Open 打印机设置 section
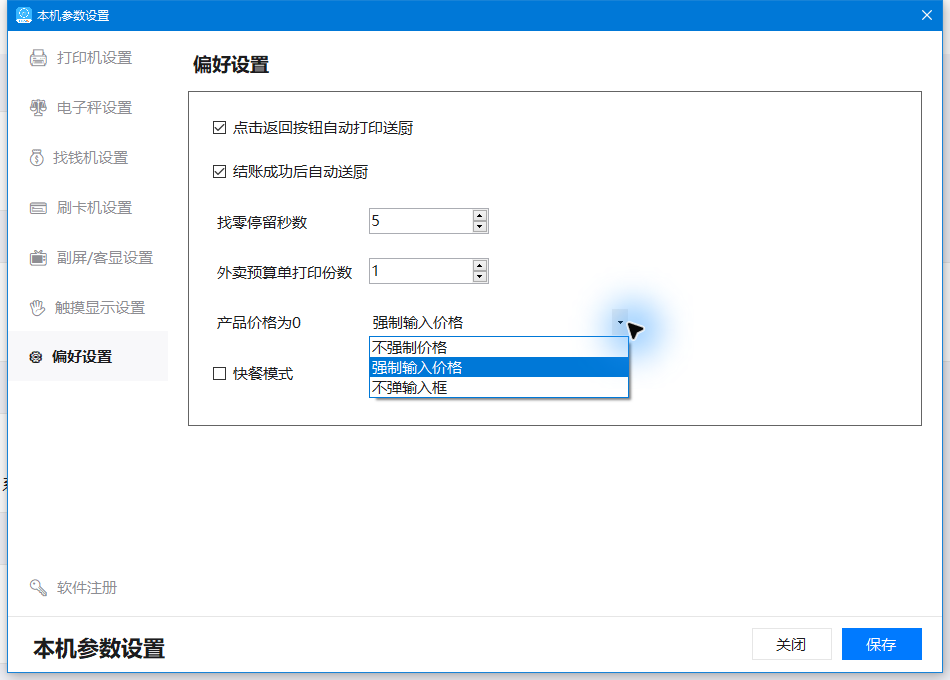The width and height of the screenshot is (950, 680). (88, 58)
